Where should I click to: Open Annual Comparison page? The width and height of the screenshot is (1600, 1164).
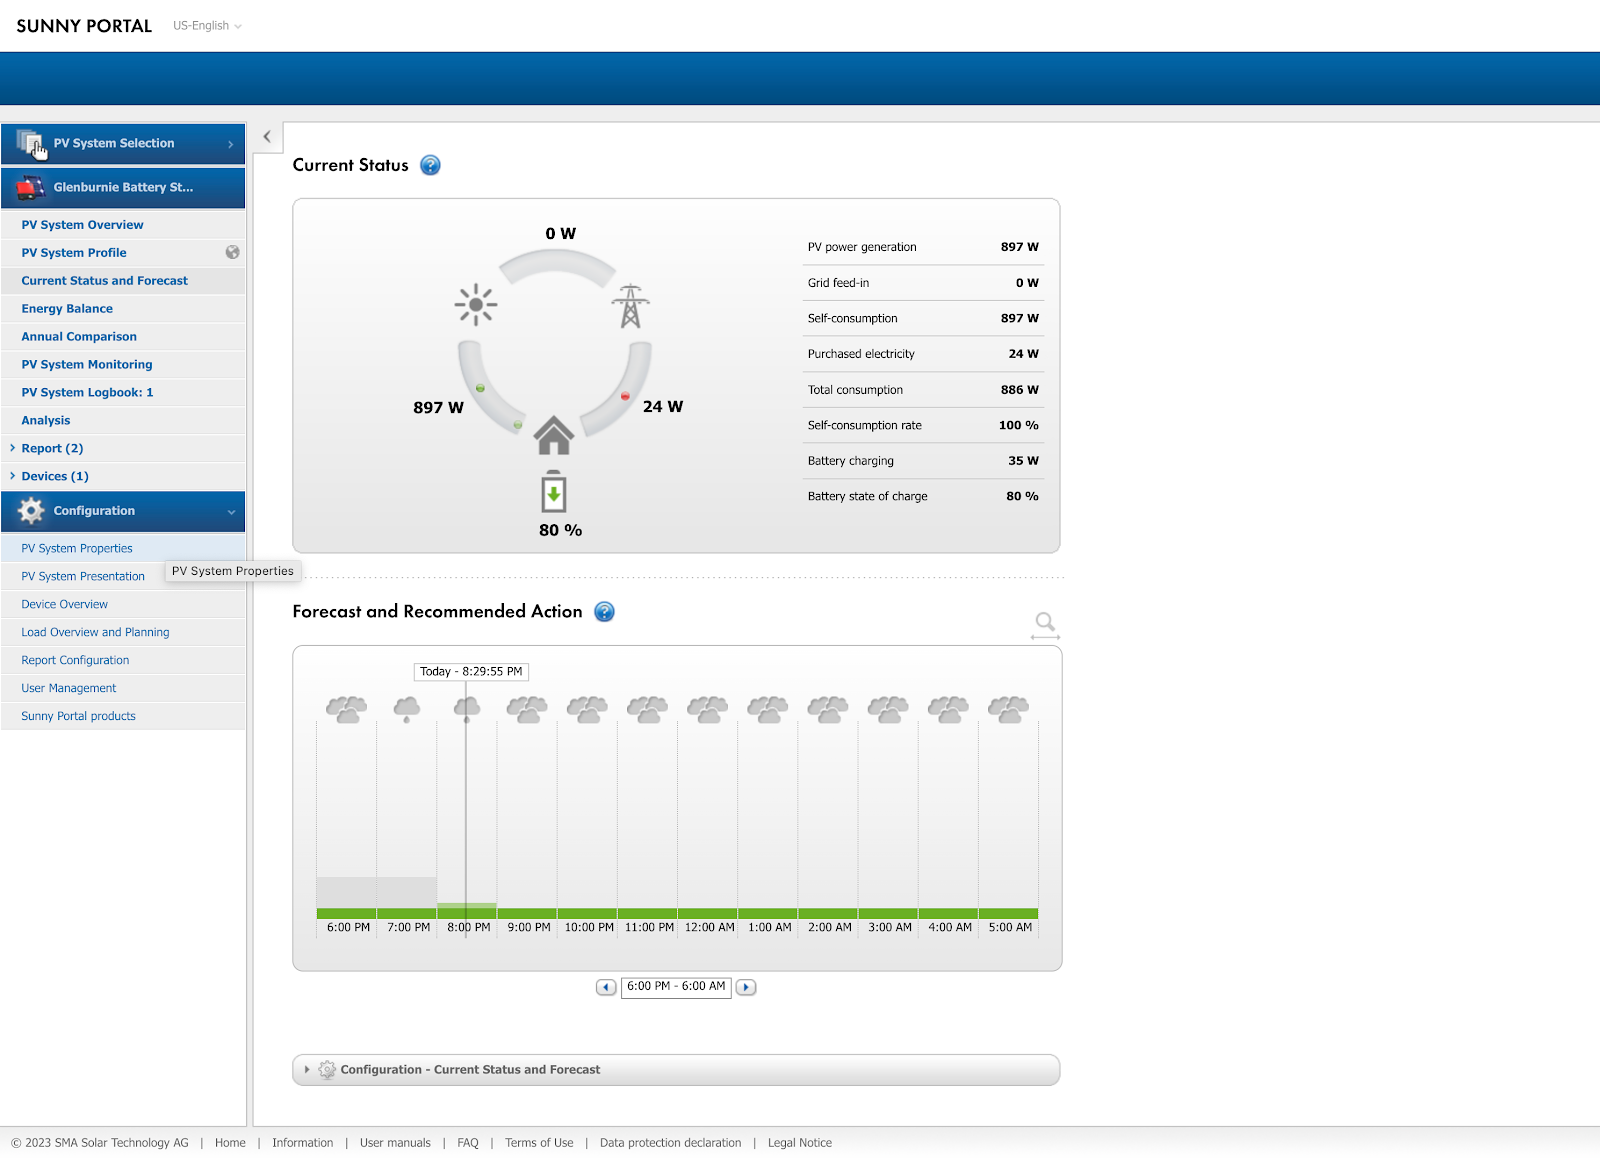(x=79, y=337)
